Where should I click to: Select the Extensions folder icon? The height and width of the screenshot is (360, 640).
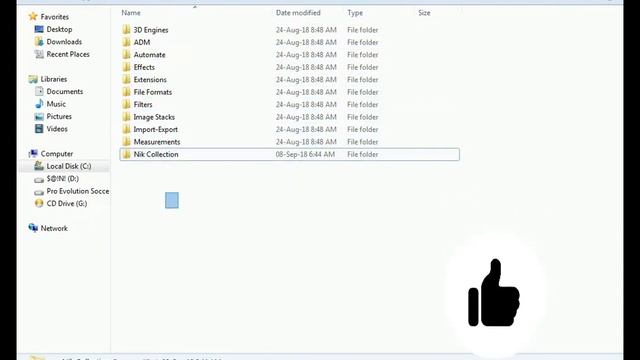tap(126, 80)
